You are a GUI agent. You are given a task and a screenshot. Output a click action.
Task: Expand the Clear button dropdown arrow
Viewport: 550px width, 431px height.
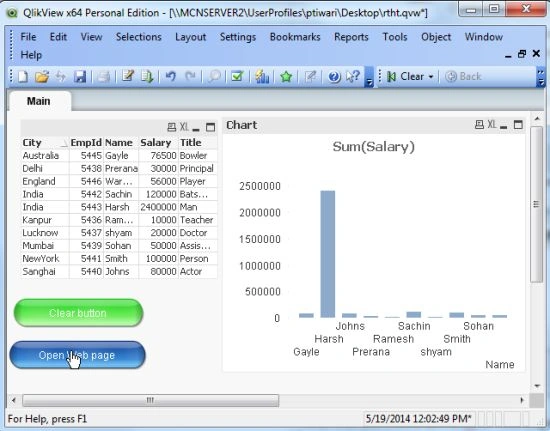click(431, 76)
